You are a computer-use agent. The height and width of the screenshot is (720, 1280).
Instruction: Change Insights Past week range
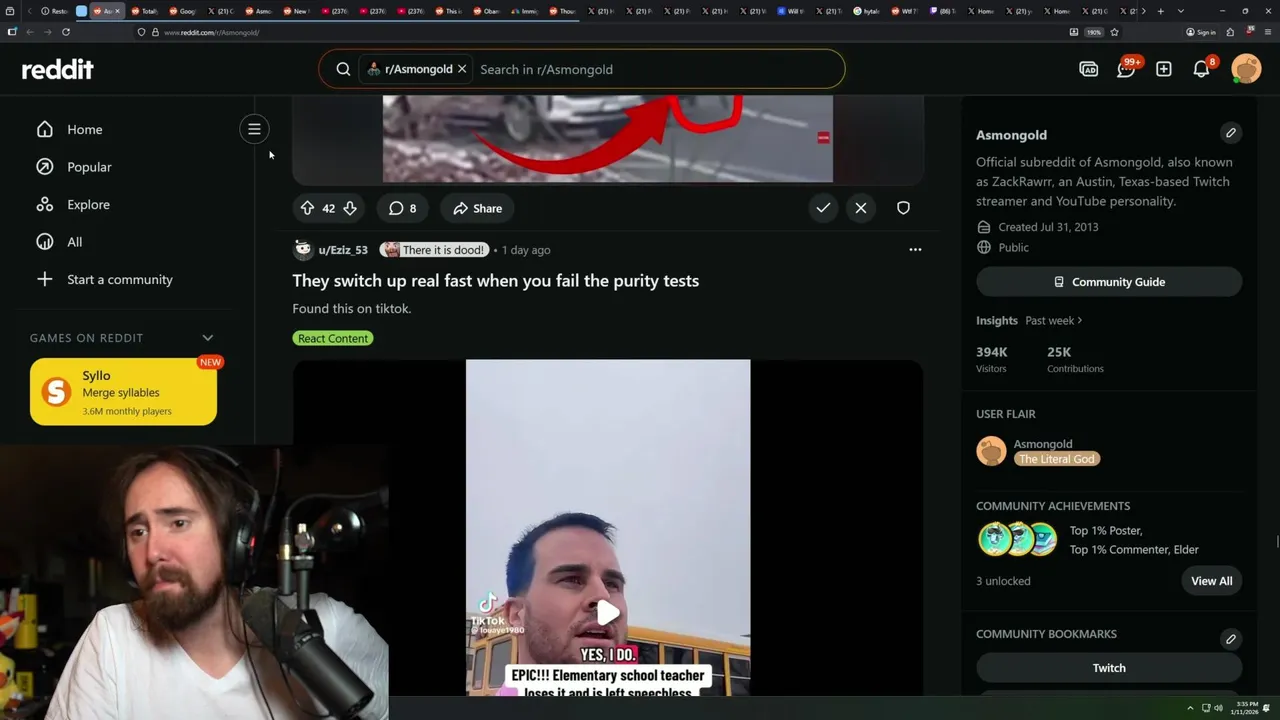click(1054, 320)
